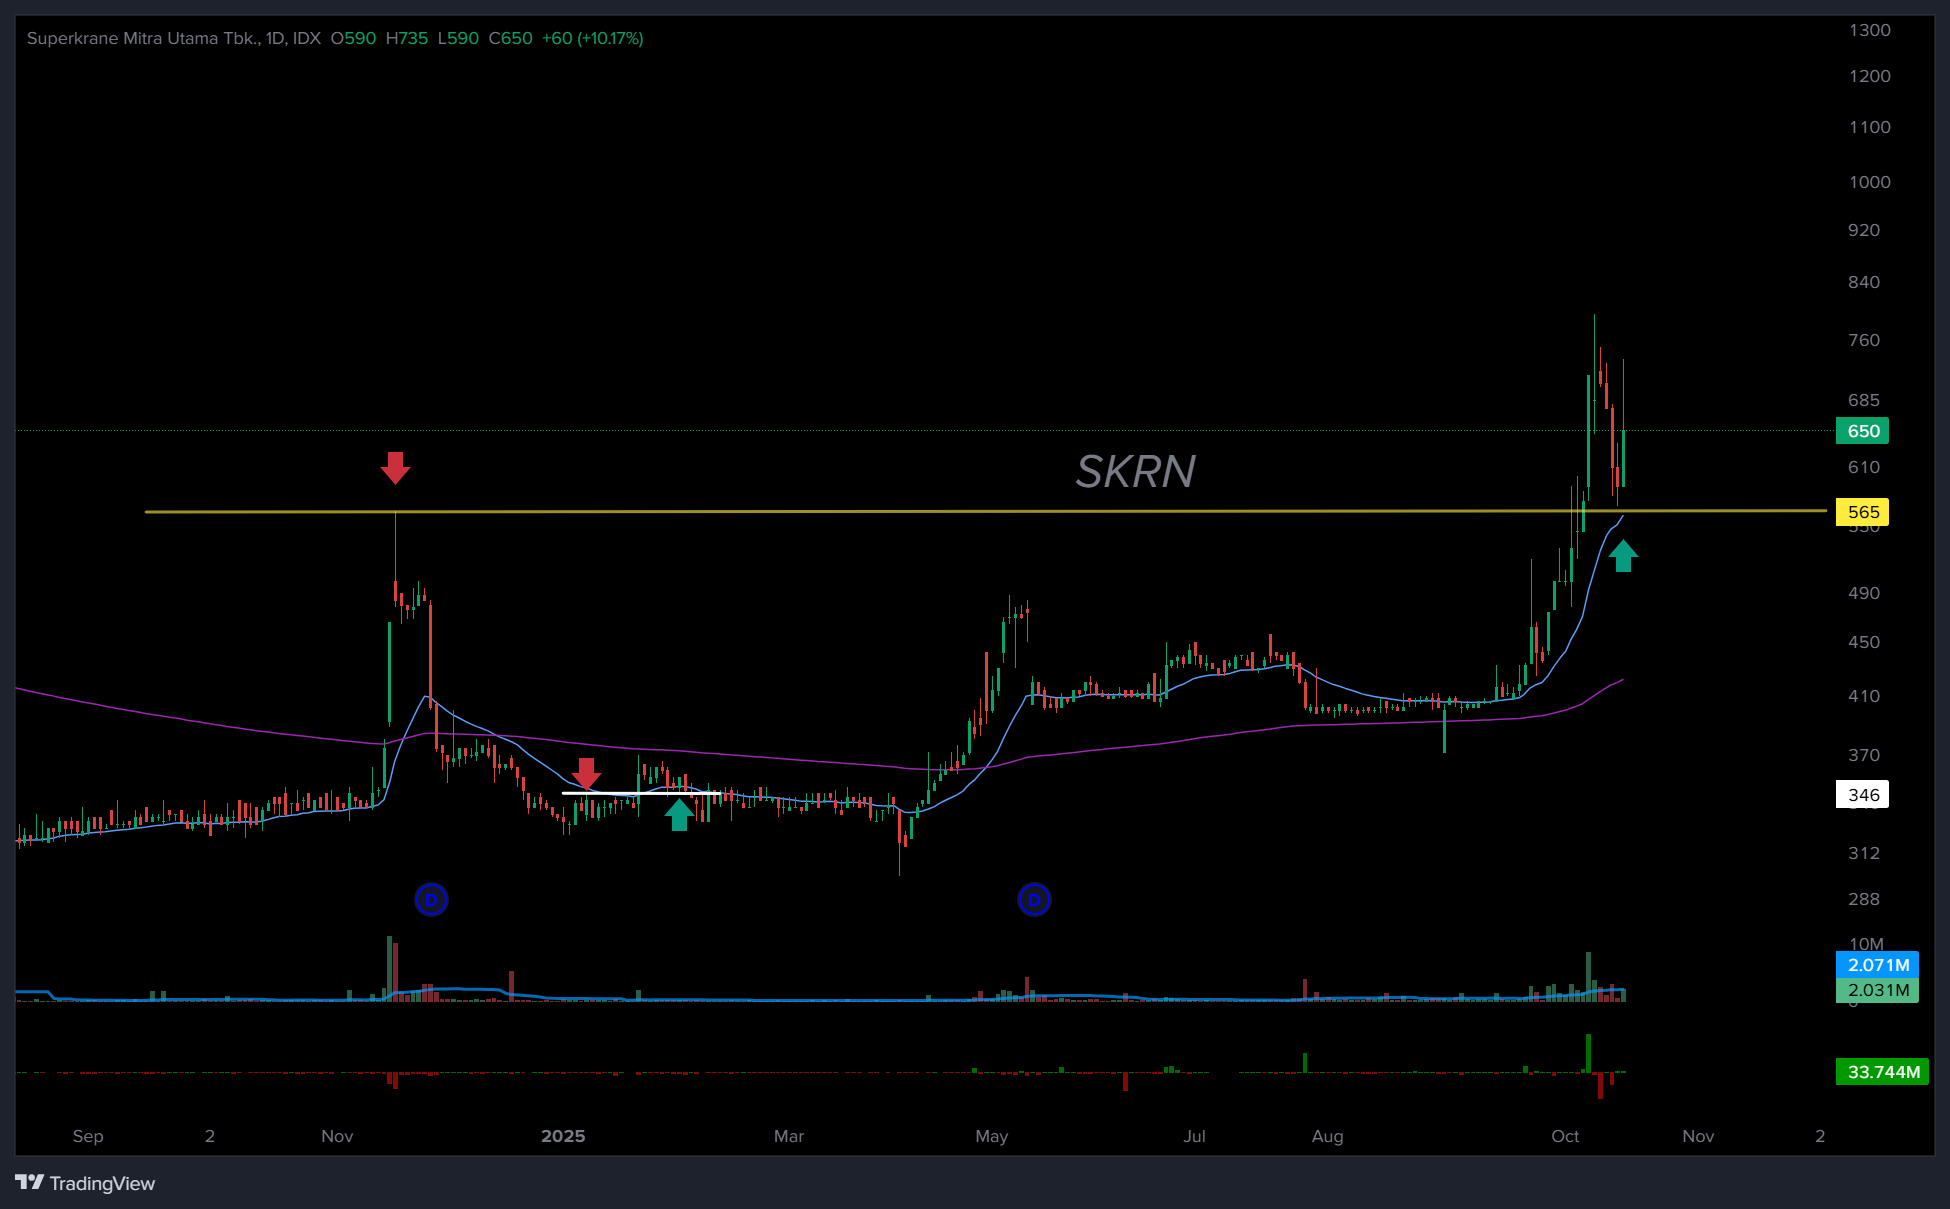Click the red down arrow above November peak
The width and height of the screenshot is (1950, 1209).
[395, 467]
